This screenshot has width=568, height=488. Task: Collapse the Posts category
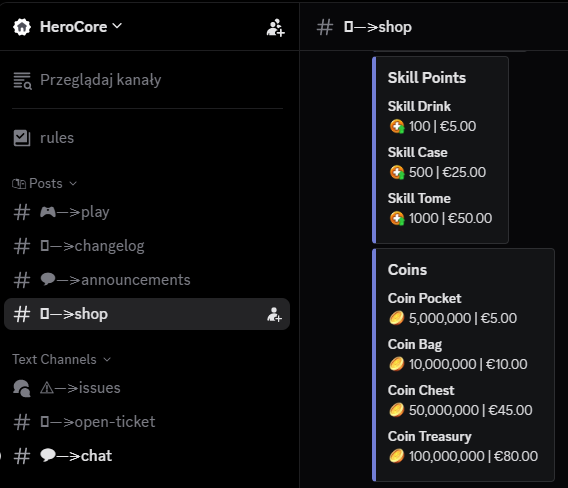tap(45, 184)
